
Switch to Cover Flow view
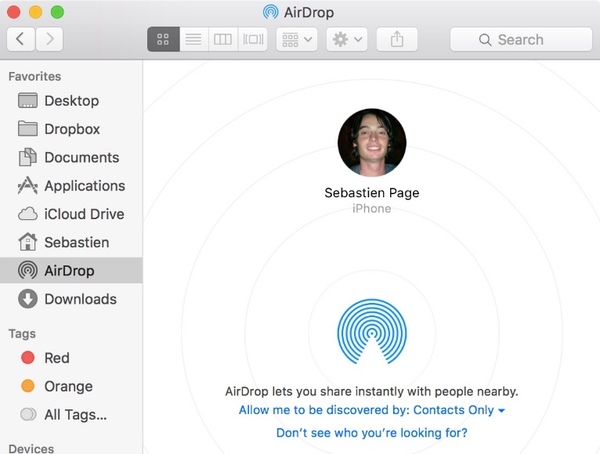253,39
